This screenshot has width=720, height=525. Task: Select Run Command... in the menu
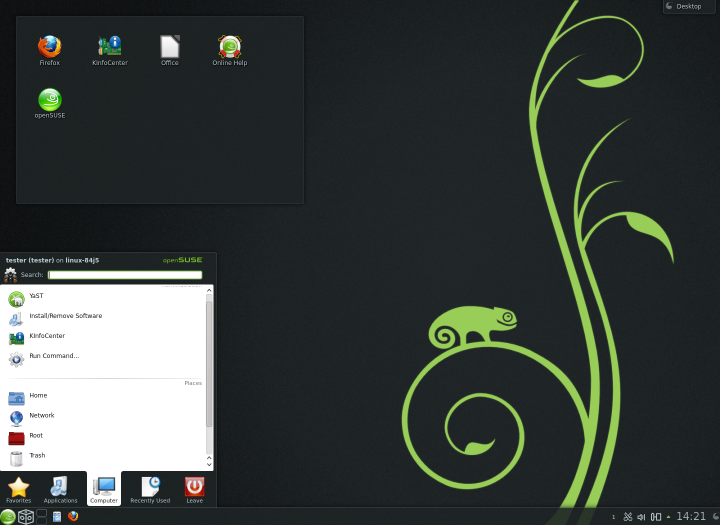point(54,356)
